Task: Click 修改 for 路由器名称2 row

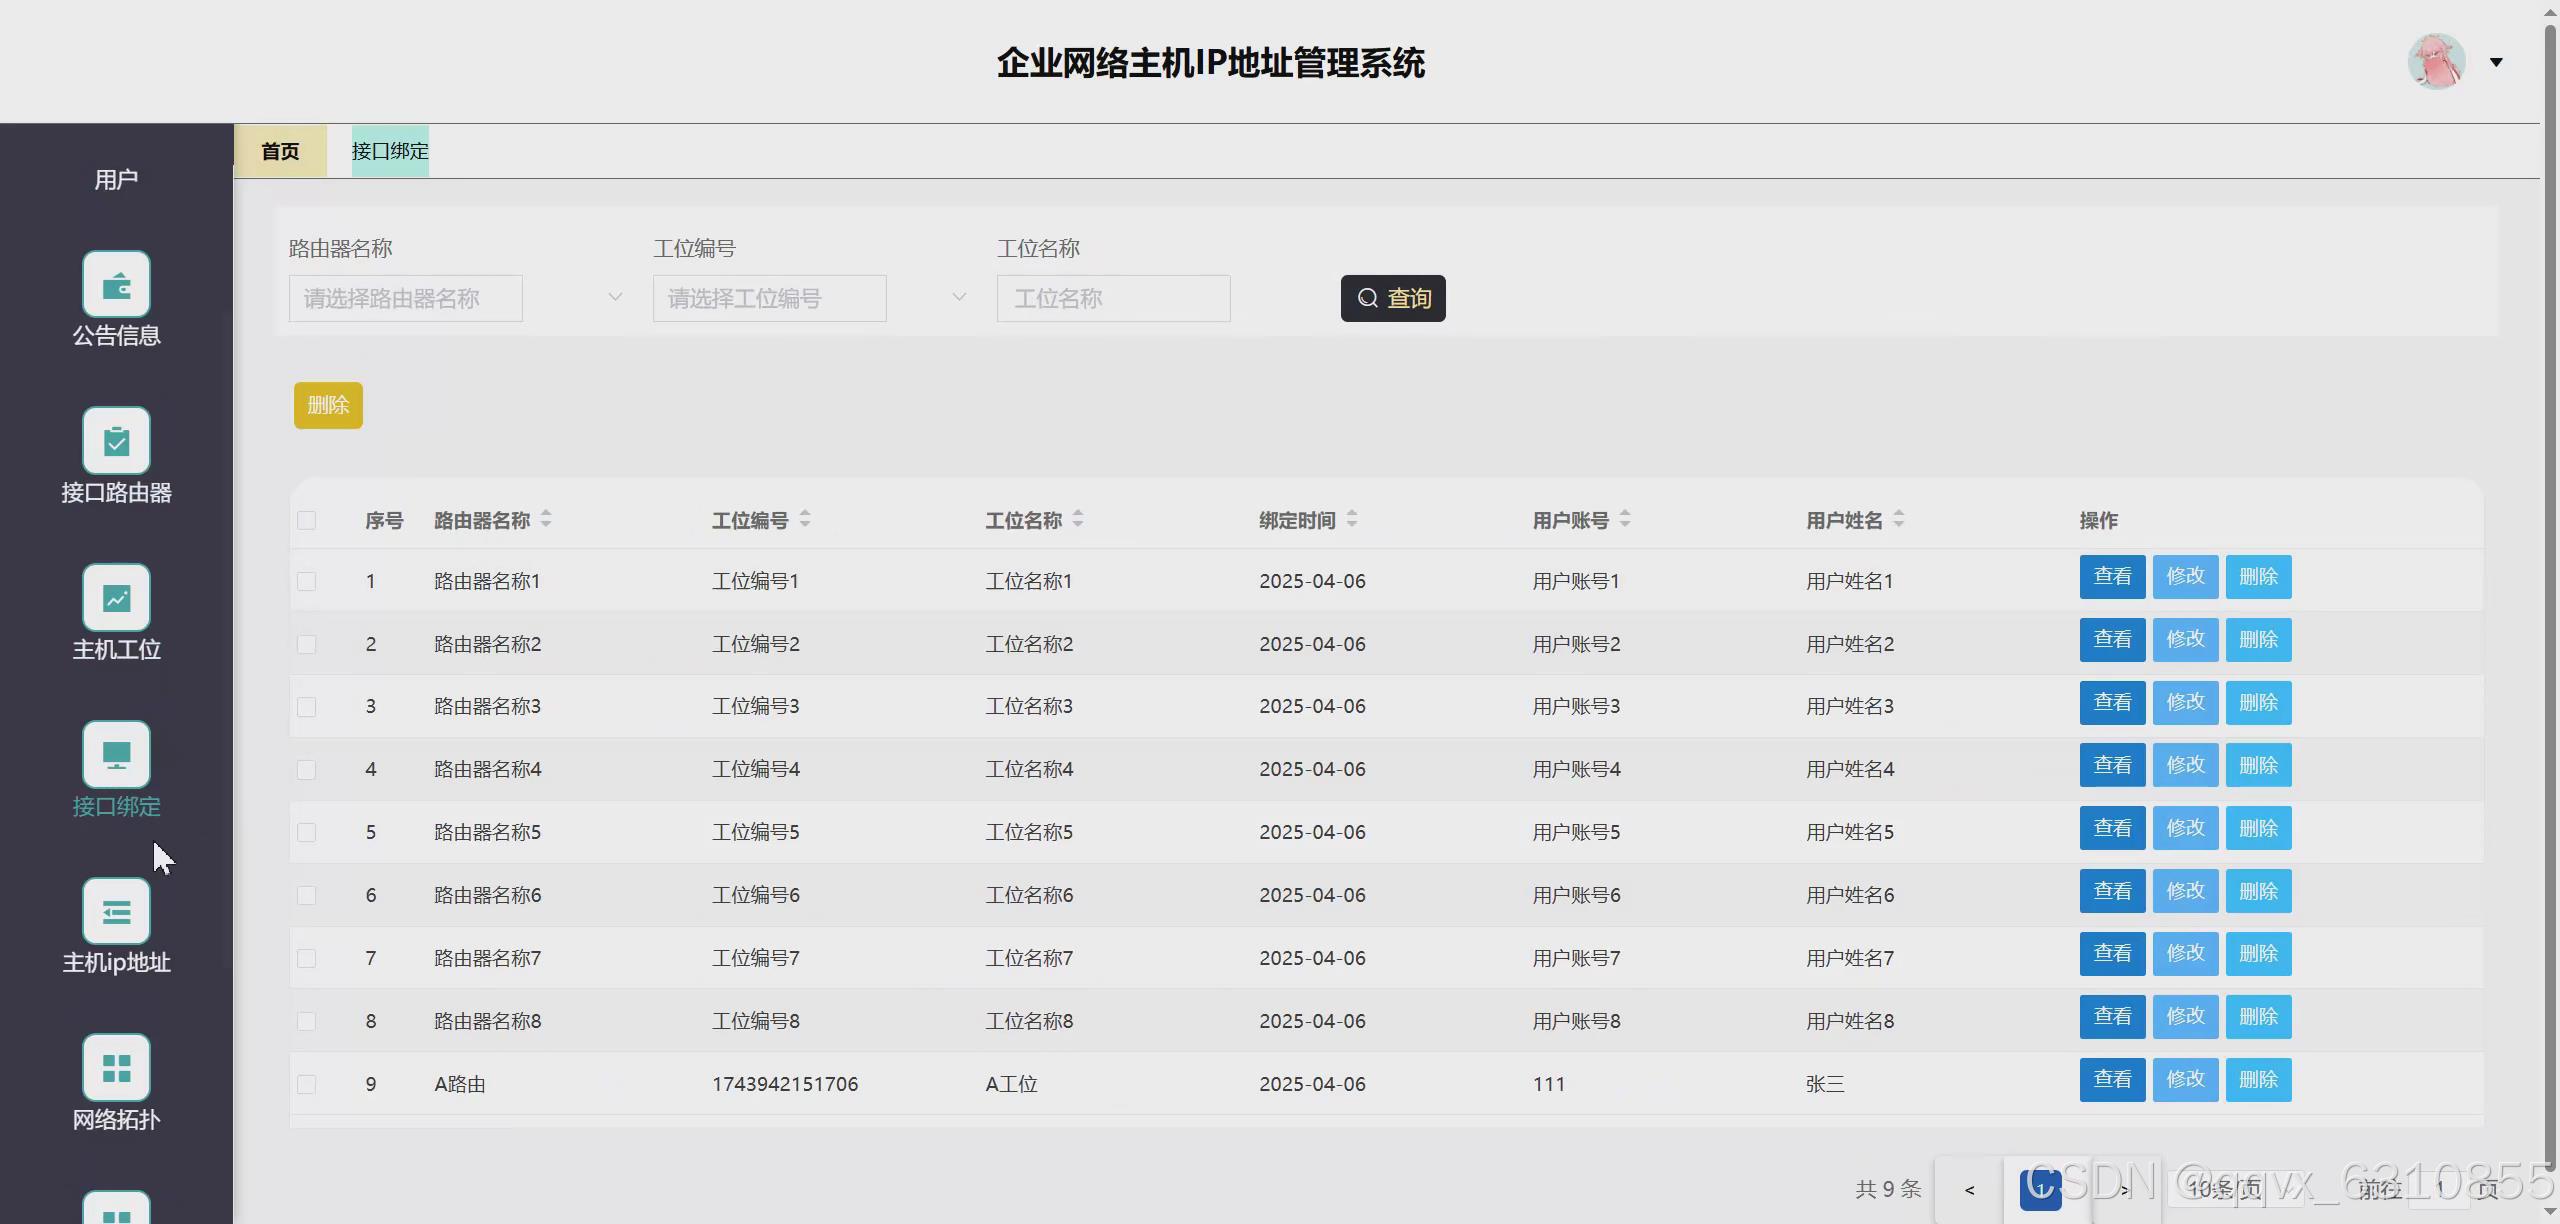Action: pyautogui.click(x=2185, y=640)
